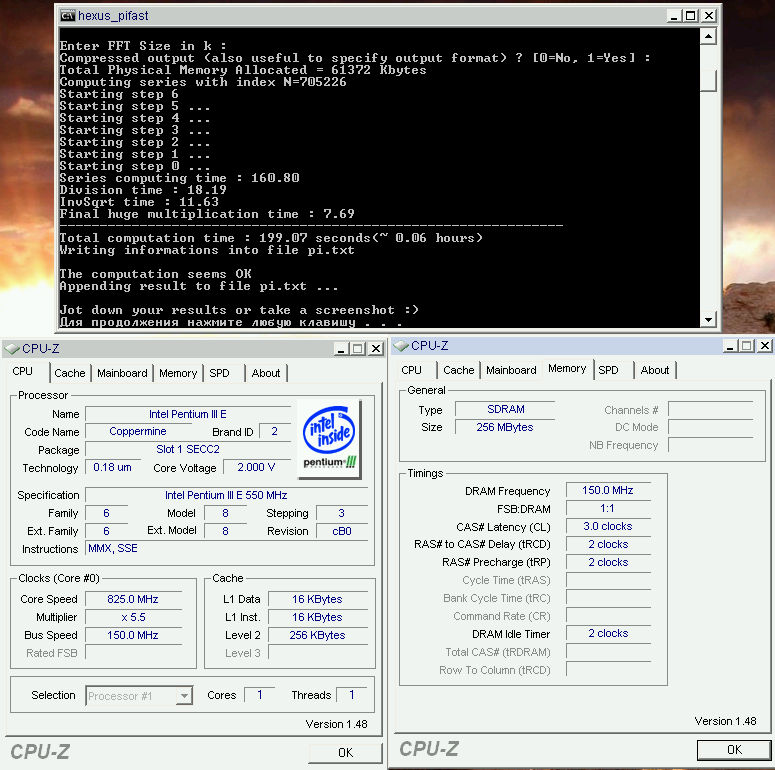
Task: Click the memory Size value '256 MBytes'
Action: pos(505,428)
